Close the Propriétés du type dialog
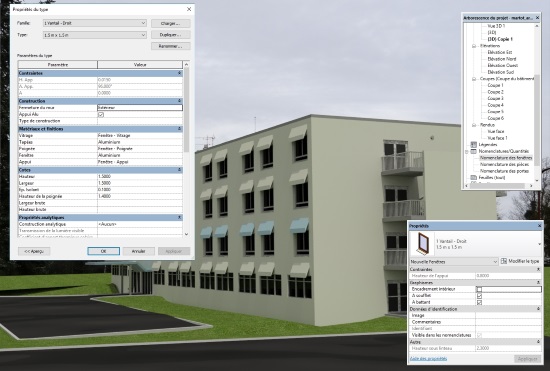 (189, 9)
